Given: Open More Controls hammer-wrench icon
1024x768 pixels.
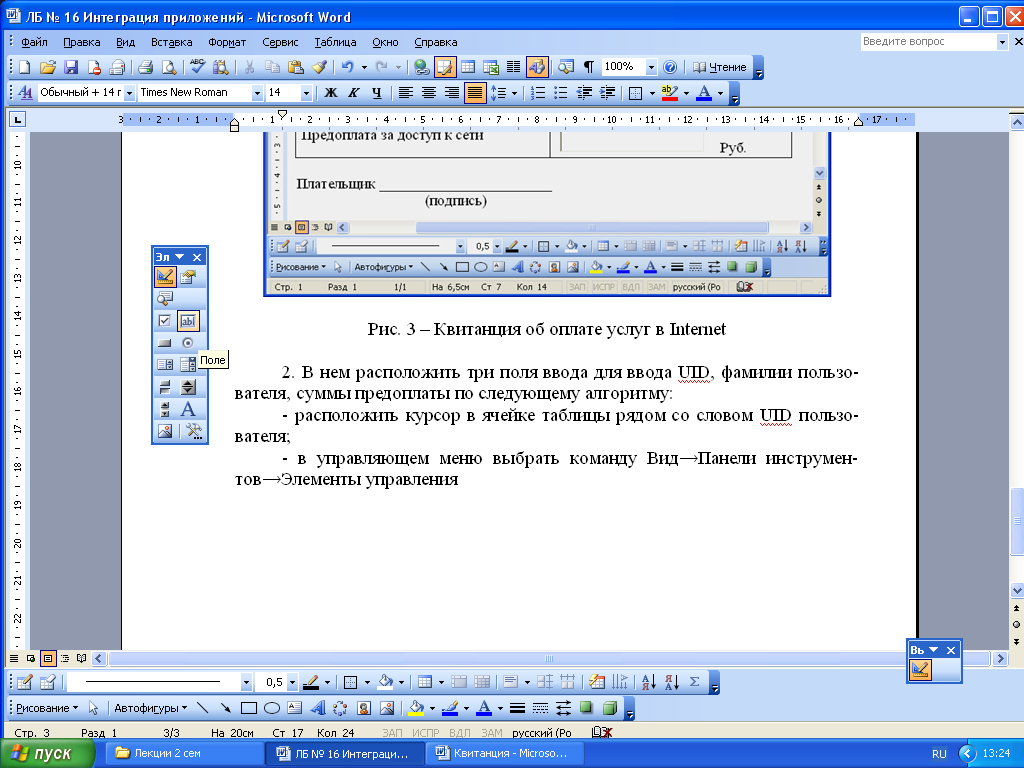Looking at the screenshot, I should tap(193, 431).
